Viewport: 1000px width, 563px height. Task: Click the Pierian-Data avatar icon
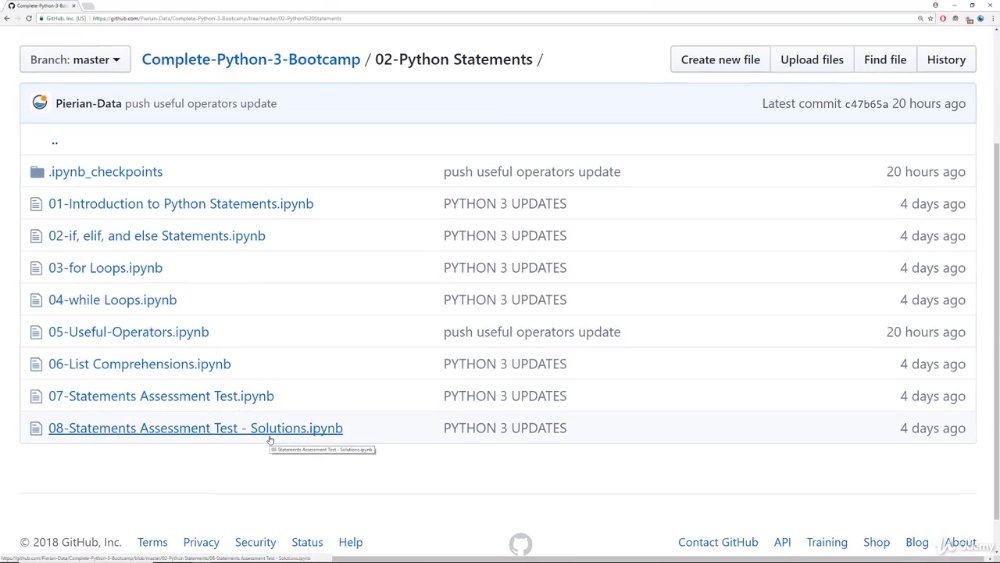tap(40, 103)
